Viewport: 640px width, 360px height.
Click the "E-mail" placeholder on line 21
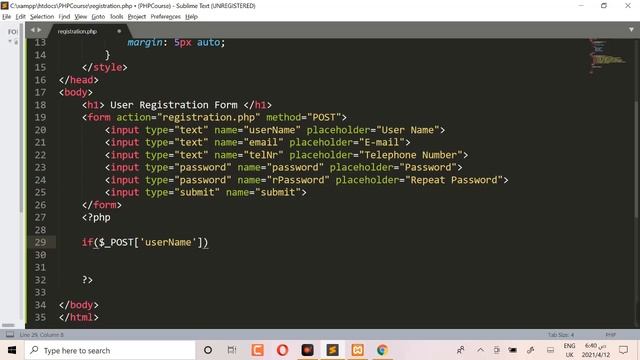[x=382, y=142]
